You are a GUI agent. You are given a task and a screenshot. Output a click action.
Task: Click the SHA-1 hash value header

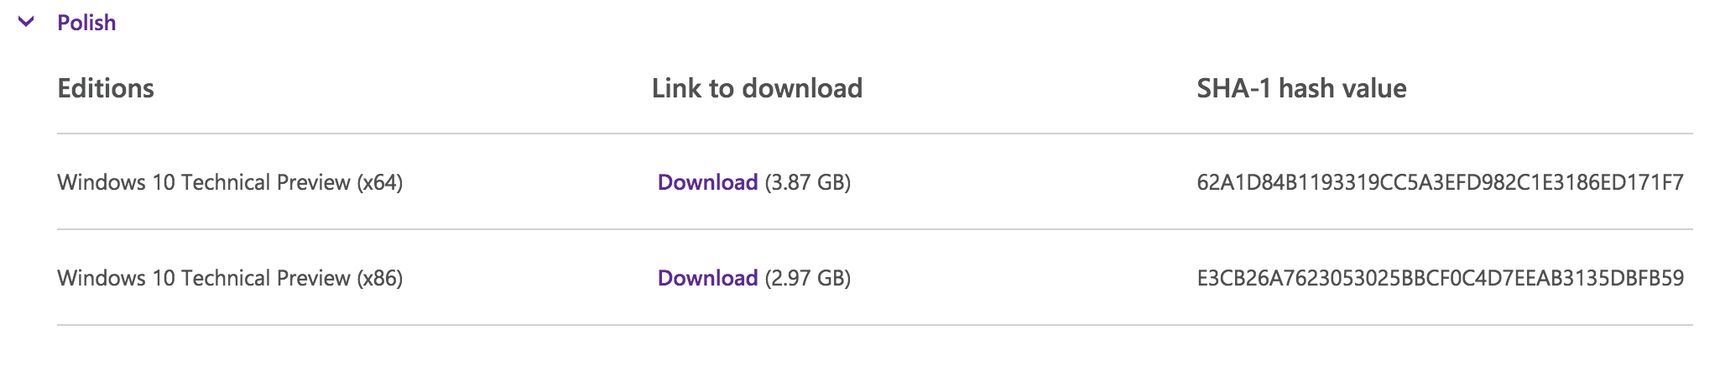(x=1301, y=88)
